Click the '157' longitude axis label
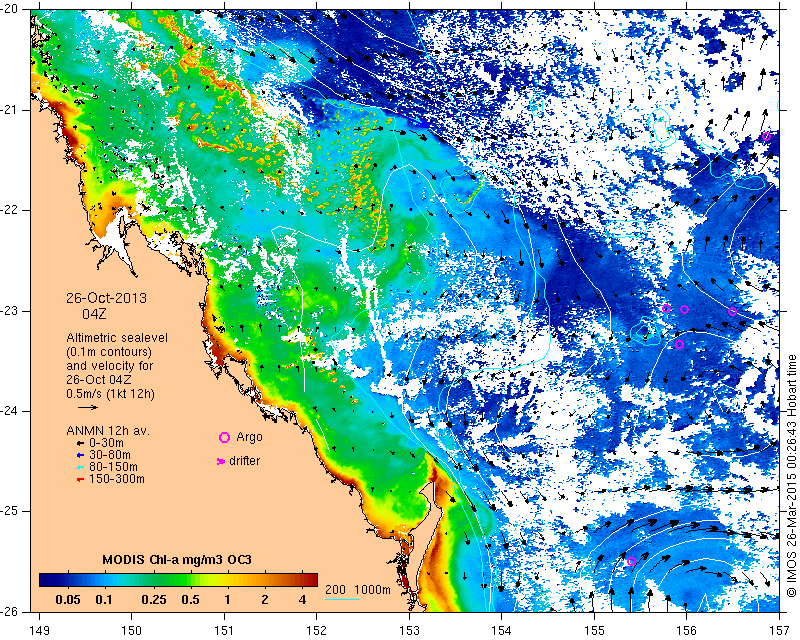800x640 pixels. tap(779, 631)
